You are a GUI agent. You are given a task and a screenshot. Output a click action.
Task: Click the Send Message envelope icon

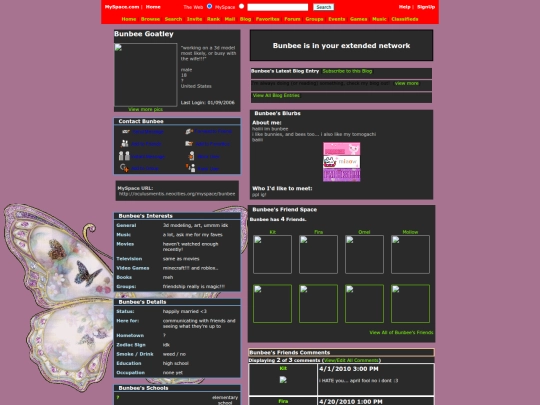coord(125,132)
